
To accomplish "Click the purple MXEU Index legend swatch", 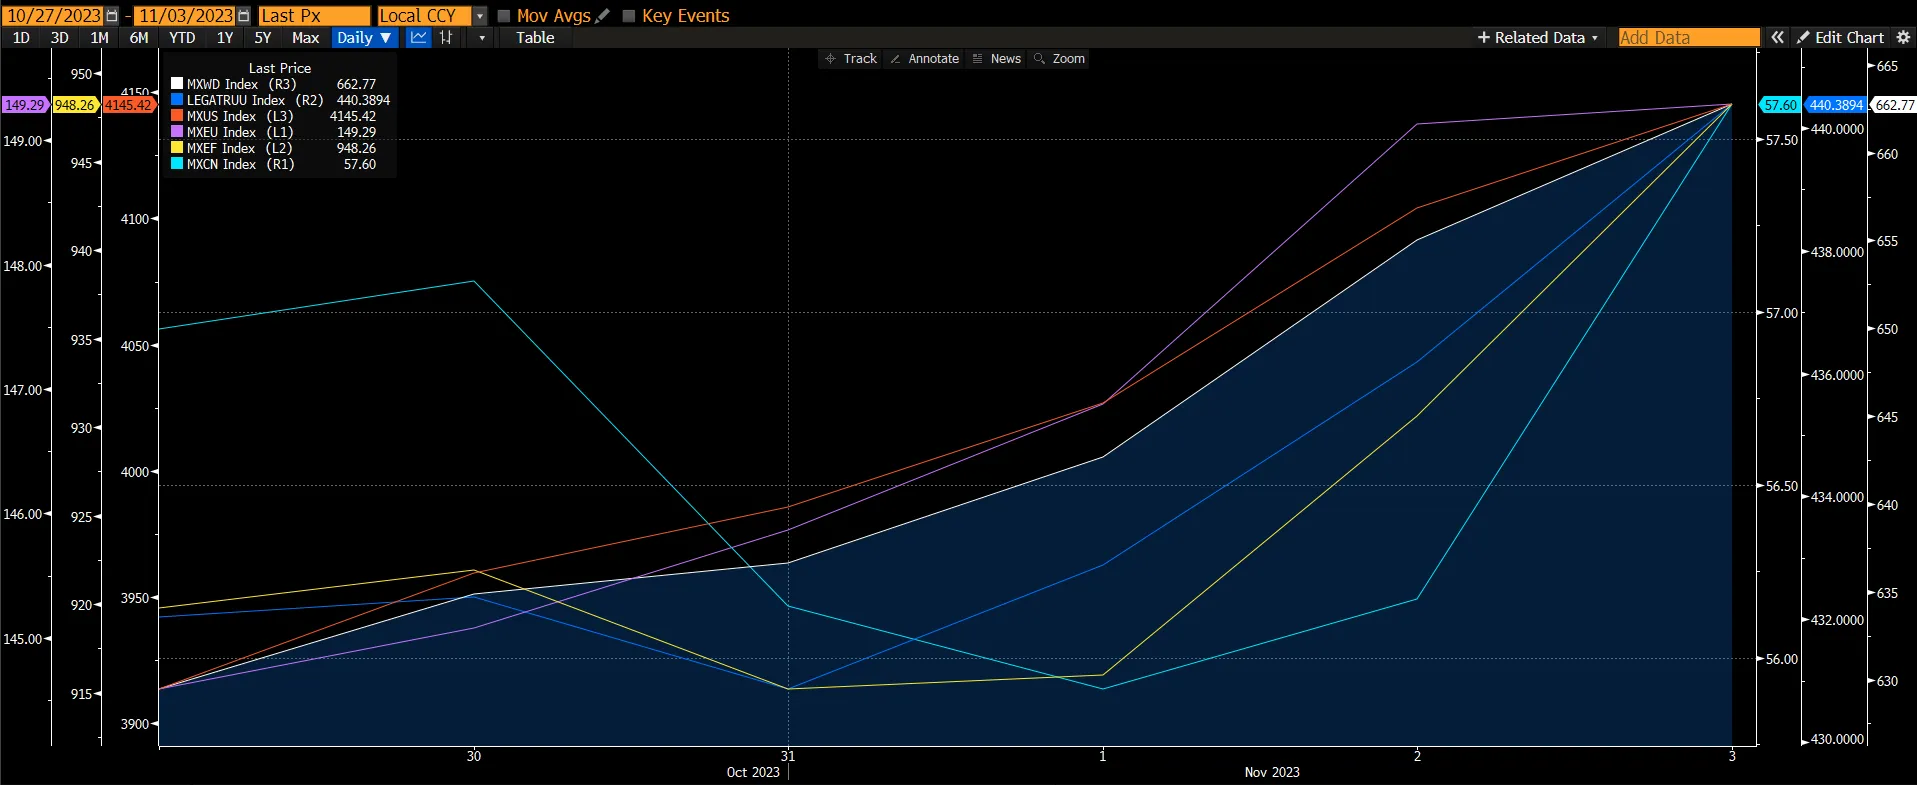I will click(177, 132).
